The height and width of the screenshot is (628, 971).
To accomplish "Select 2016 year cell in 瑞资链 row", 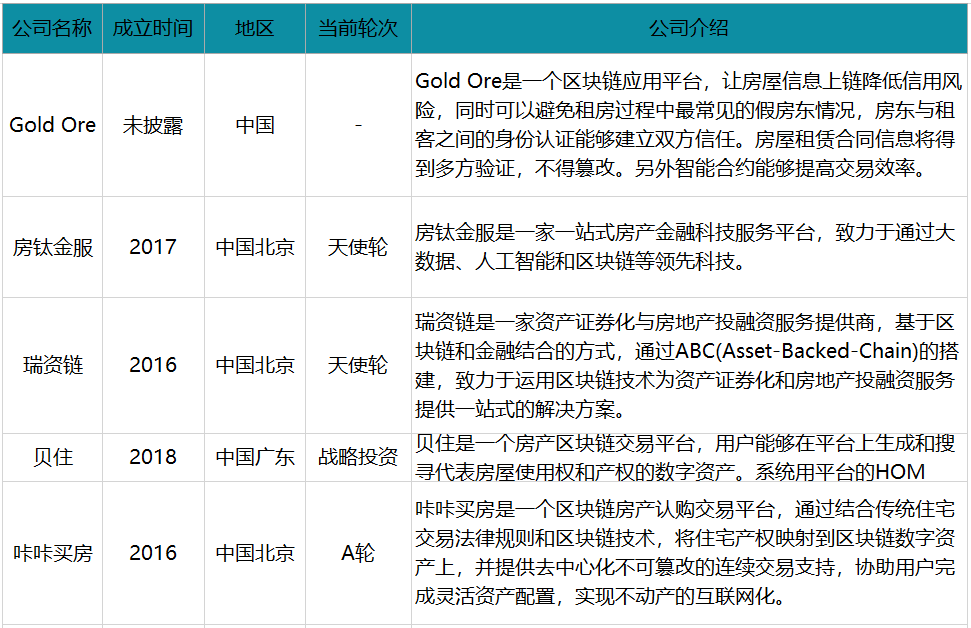I will 153,365.
